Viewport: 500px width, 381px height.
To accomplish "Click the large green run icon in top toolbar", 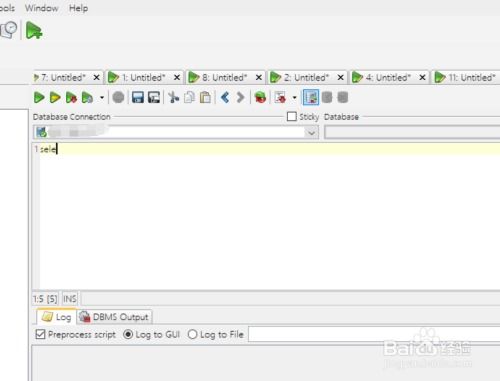I will (34, 30).
